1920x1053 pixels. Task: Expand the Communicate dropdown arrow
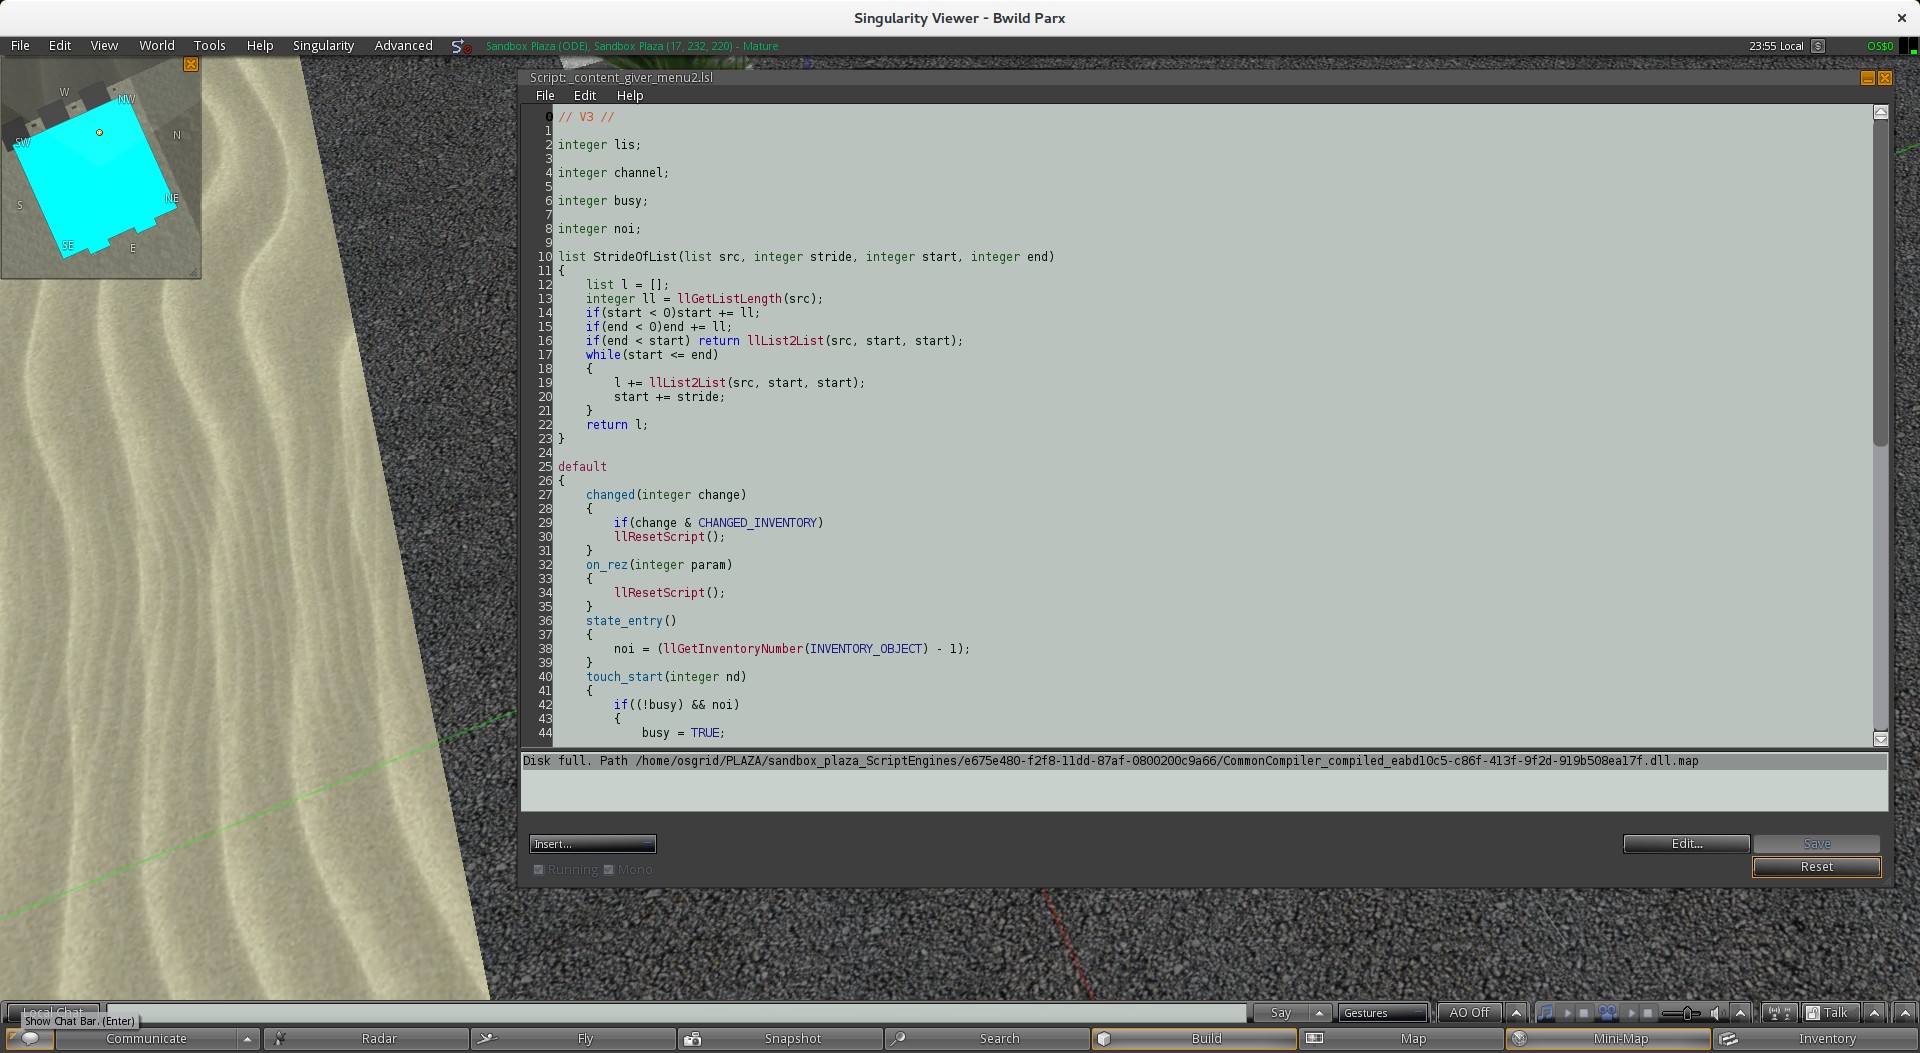point(247,1039)
